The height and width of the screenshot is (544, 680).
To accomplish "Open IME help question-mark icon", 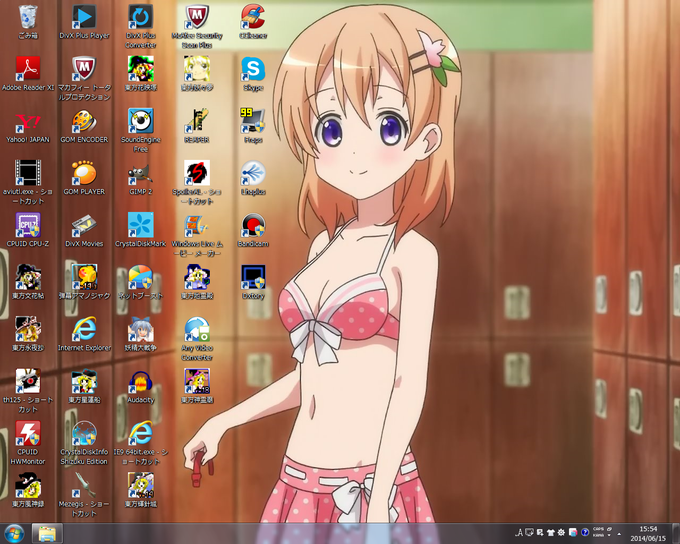I will point(585,532).
